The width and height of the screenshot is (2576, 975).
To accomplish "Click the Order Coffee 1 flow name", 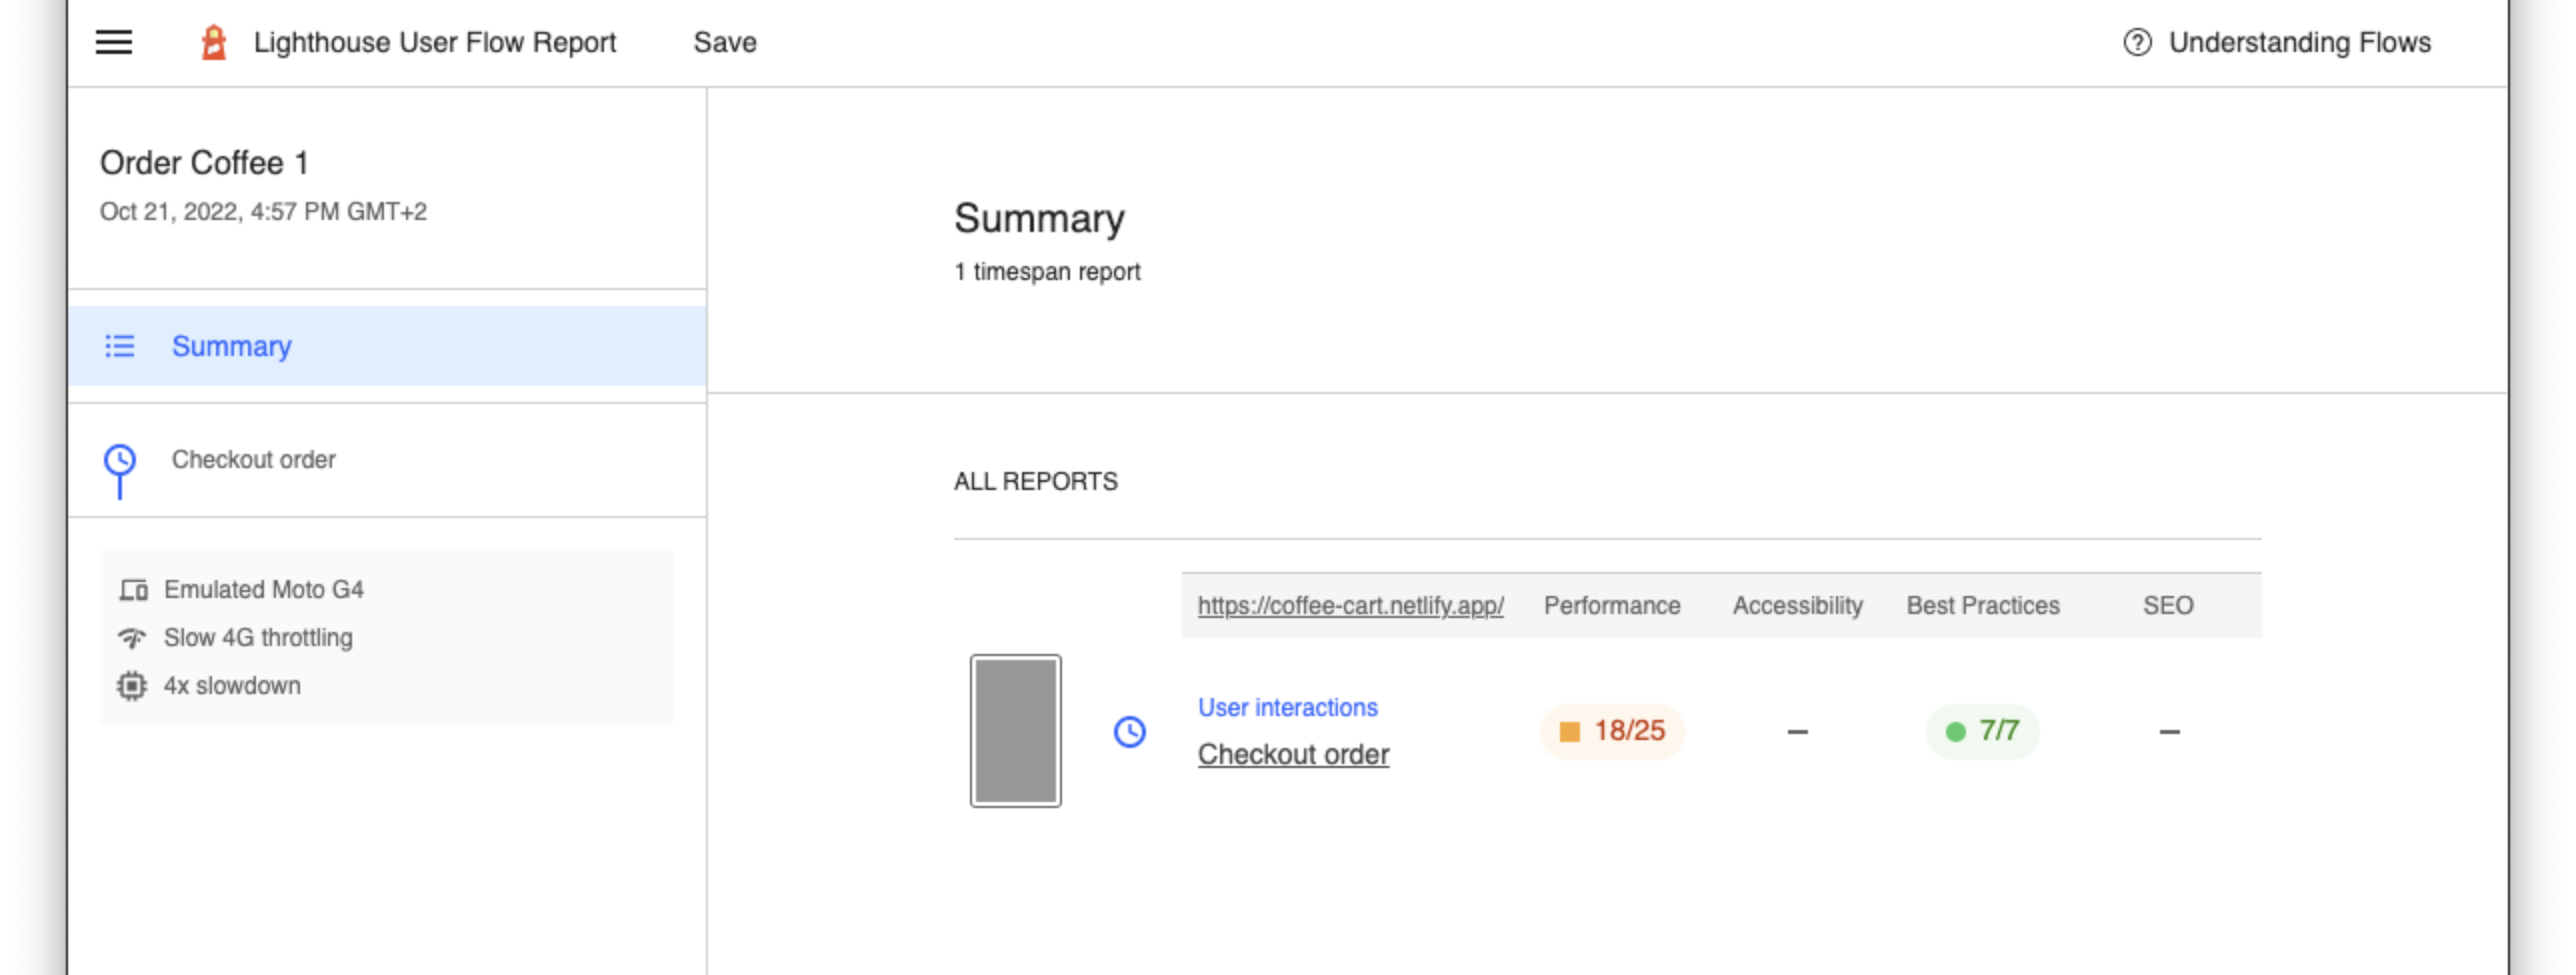I will (204, 162).
